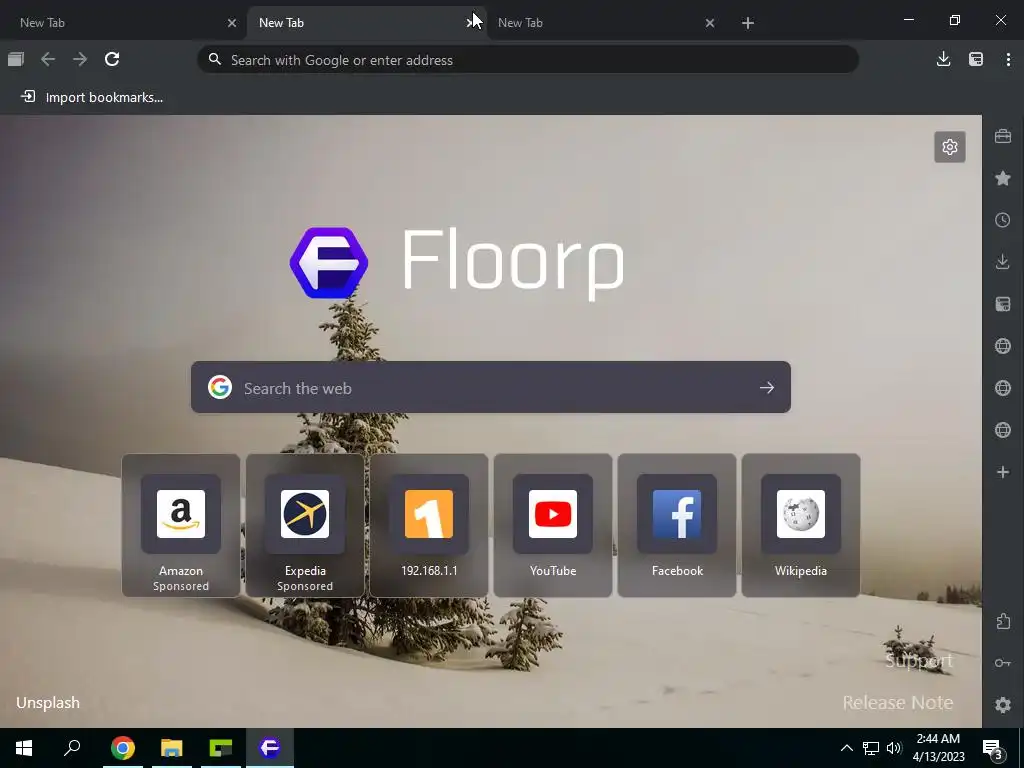This screenshot has width=1024, height=768.
Task: Open the Bookmarks star icon in the sidebar
Action: (x=1003, y=178)
